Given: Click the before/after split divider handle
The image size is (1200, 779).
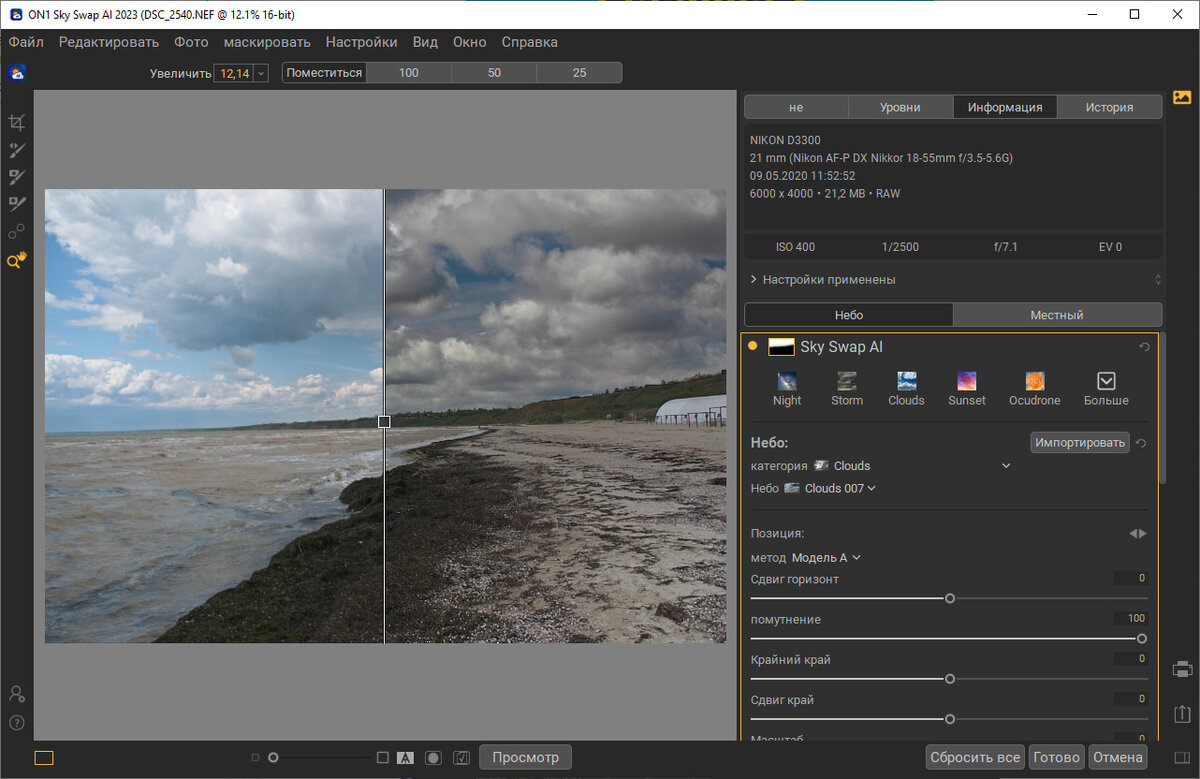Looking at the screenshot, I should click(x=384, y=422).
